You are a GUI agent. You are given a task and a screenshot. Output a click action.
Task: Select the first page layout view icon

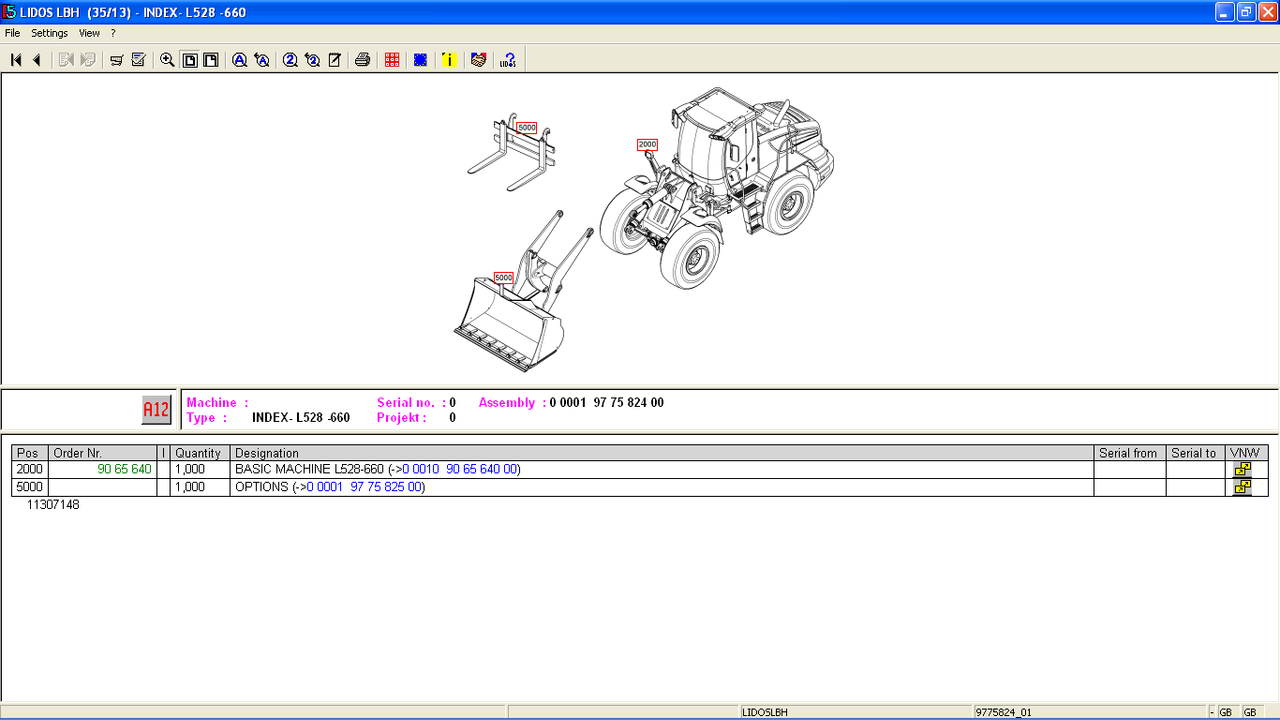pos(189,60)
